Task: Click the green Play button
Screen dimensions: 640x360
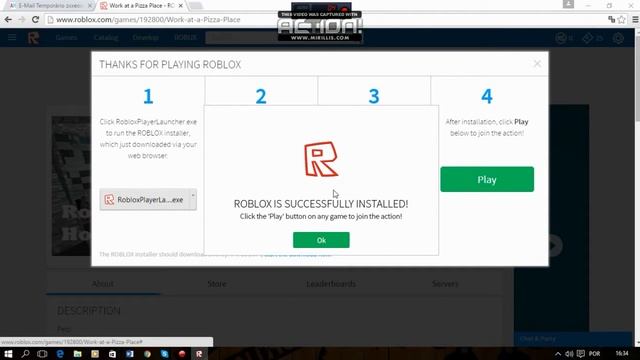Action: [x=487, y=179]
